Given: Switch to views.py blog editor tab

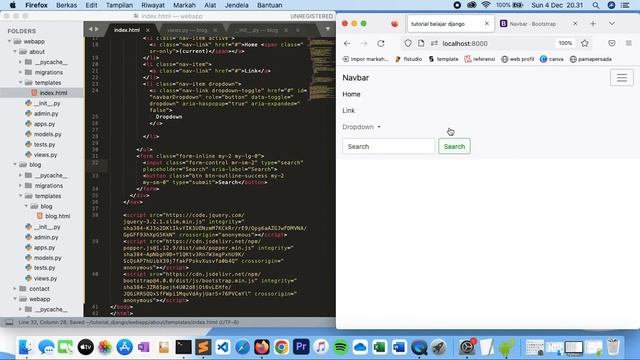Looking at the screenshot, I should pyautogui.click(x=187, y=30).
